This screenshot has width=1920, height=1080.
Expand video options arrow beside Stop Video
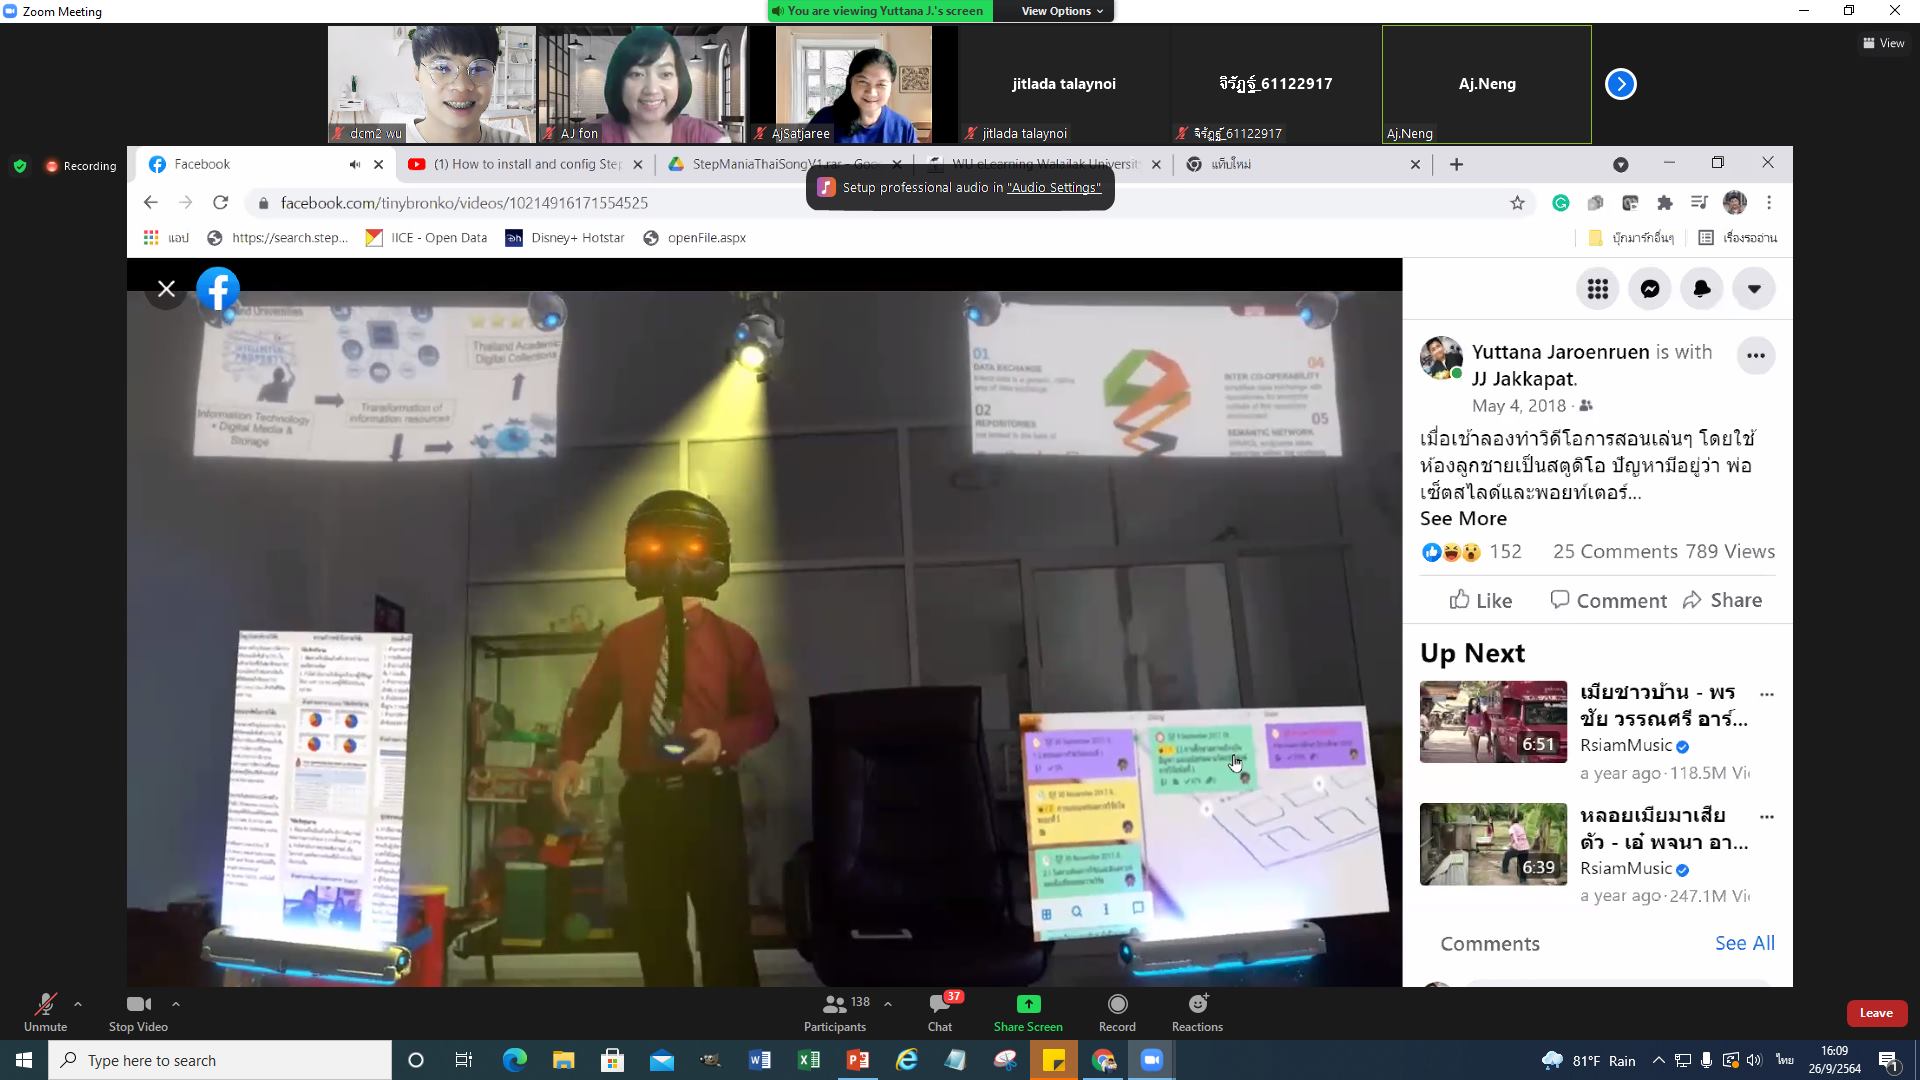point(176,1004)
